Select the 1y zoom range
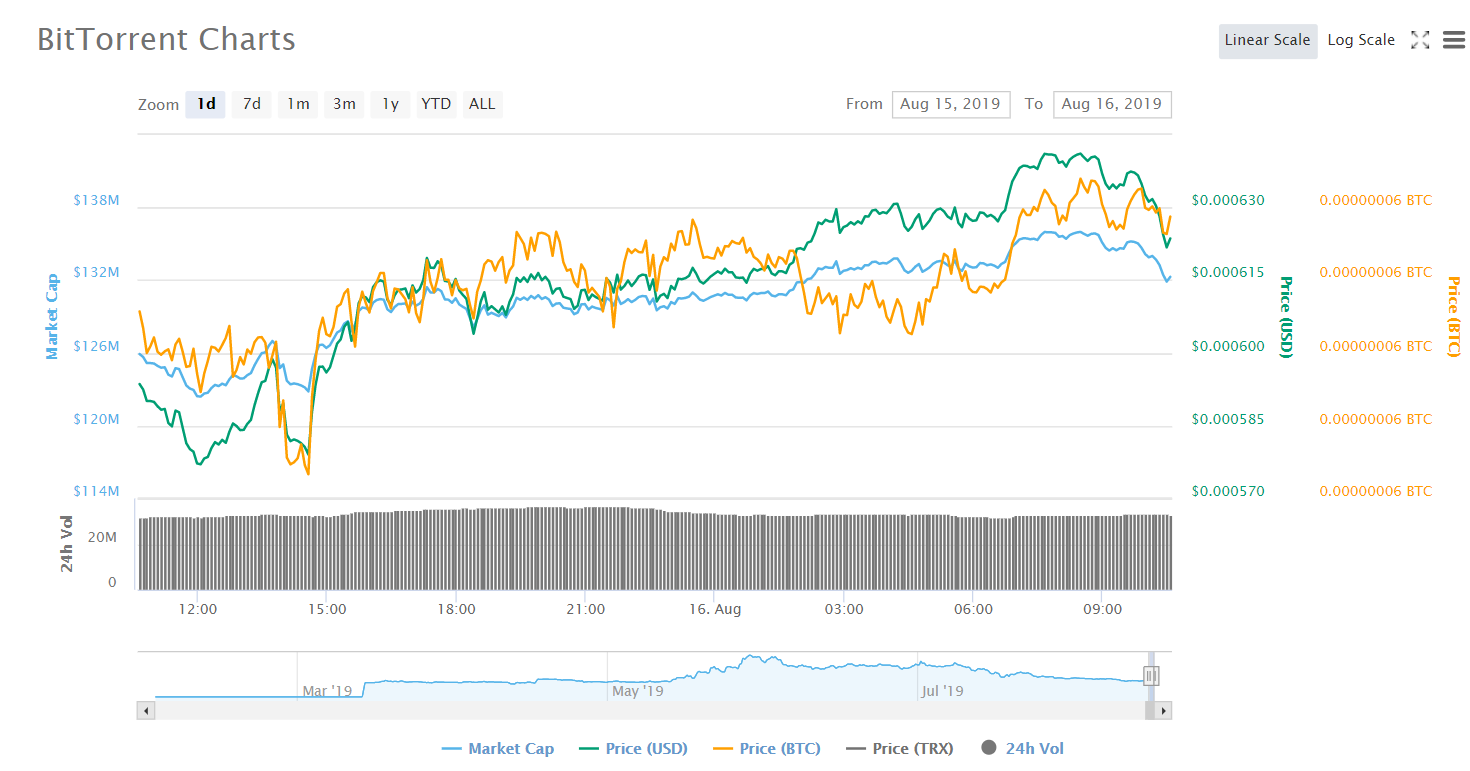This screenshot has height=771, width=1470. (390, 104)
